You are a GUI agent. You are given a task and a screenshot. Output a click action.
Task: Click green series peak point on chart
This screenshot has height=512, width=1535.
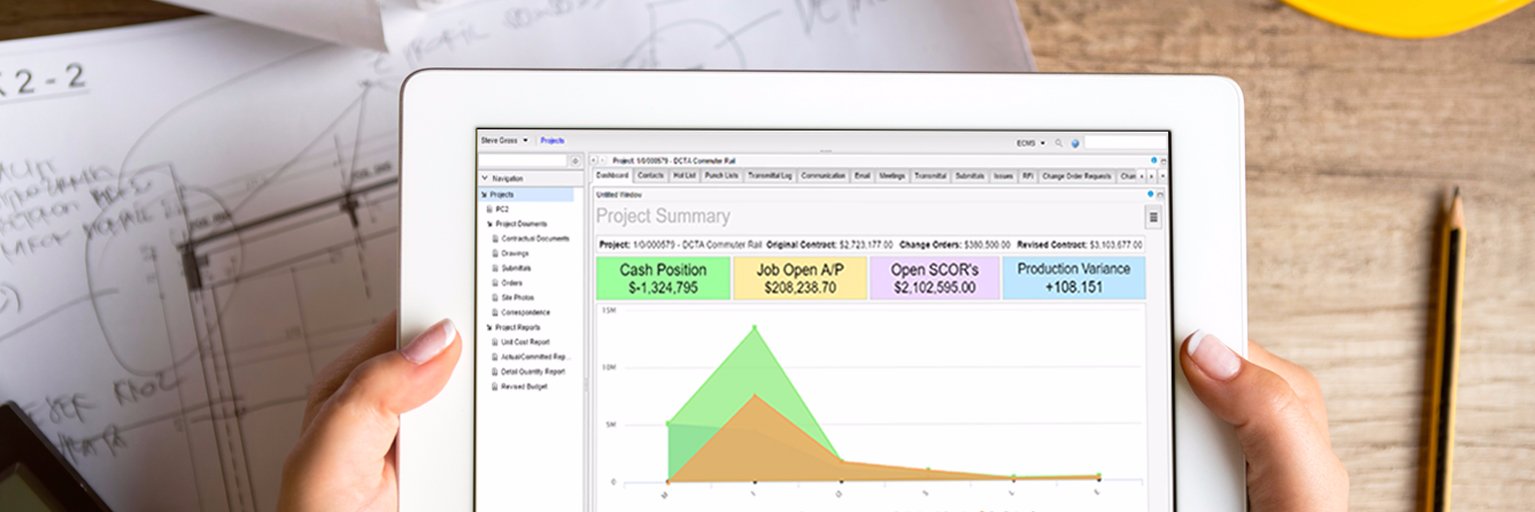pos(754,327)
